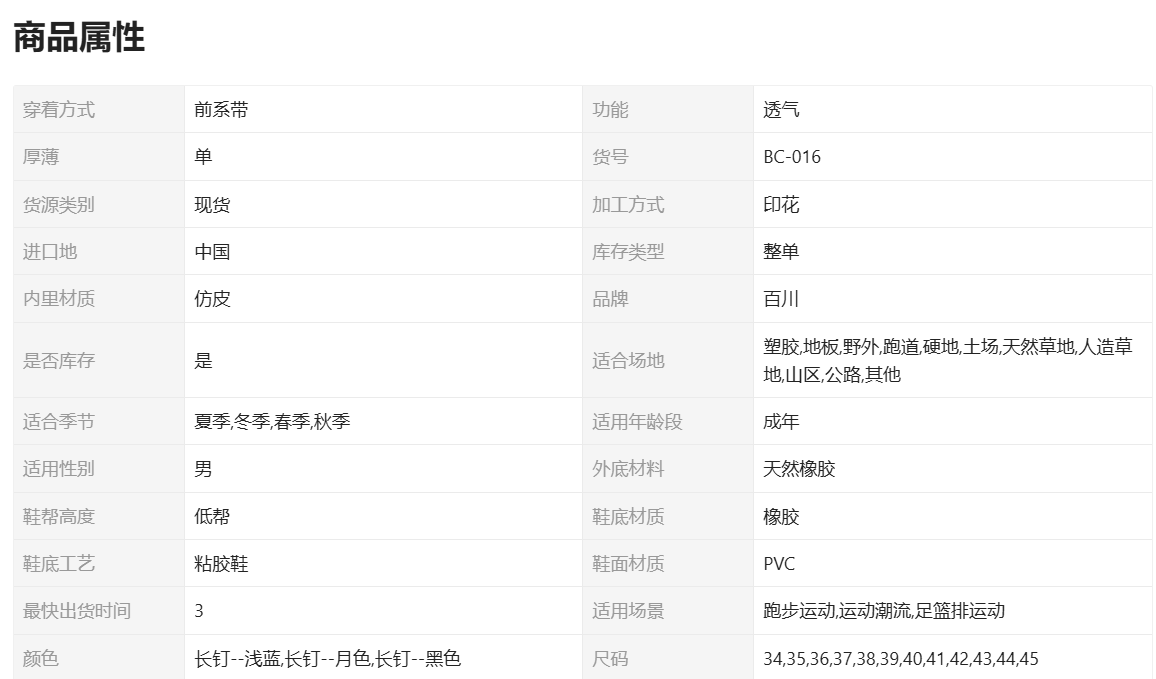Click the PVC upper material value

pyautogui.click(x=779, y=564)
